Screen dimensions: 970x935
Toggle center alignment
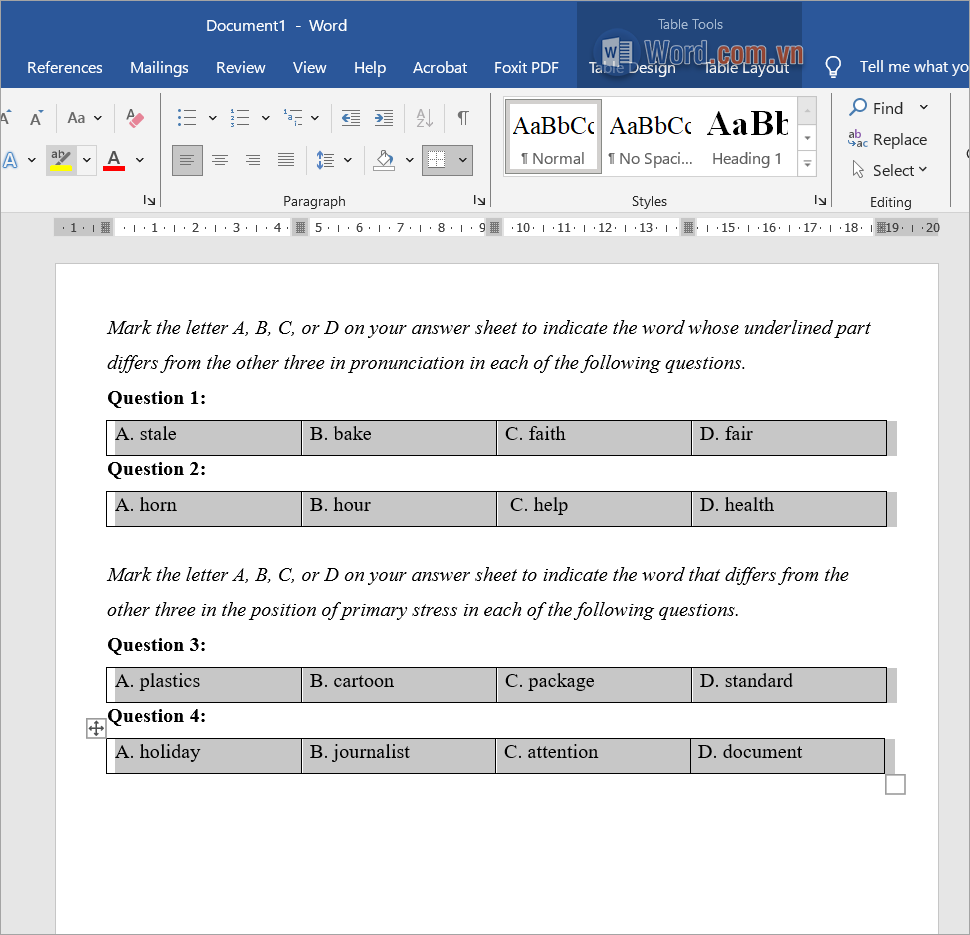[220, 160]
